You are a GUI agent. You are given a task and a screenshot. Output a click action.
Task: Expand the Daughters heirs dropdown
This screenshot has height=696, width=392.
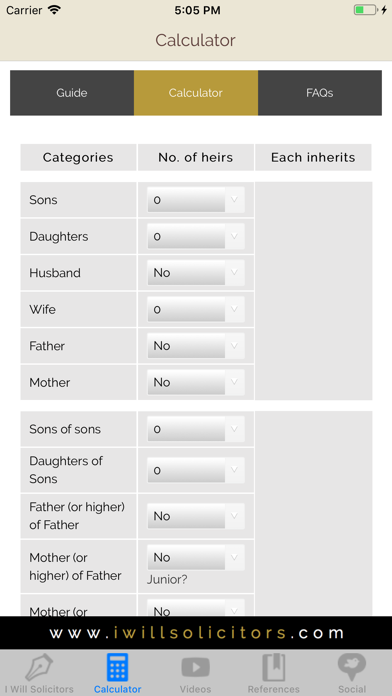point(196,237)
